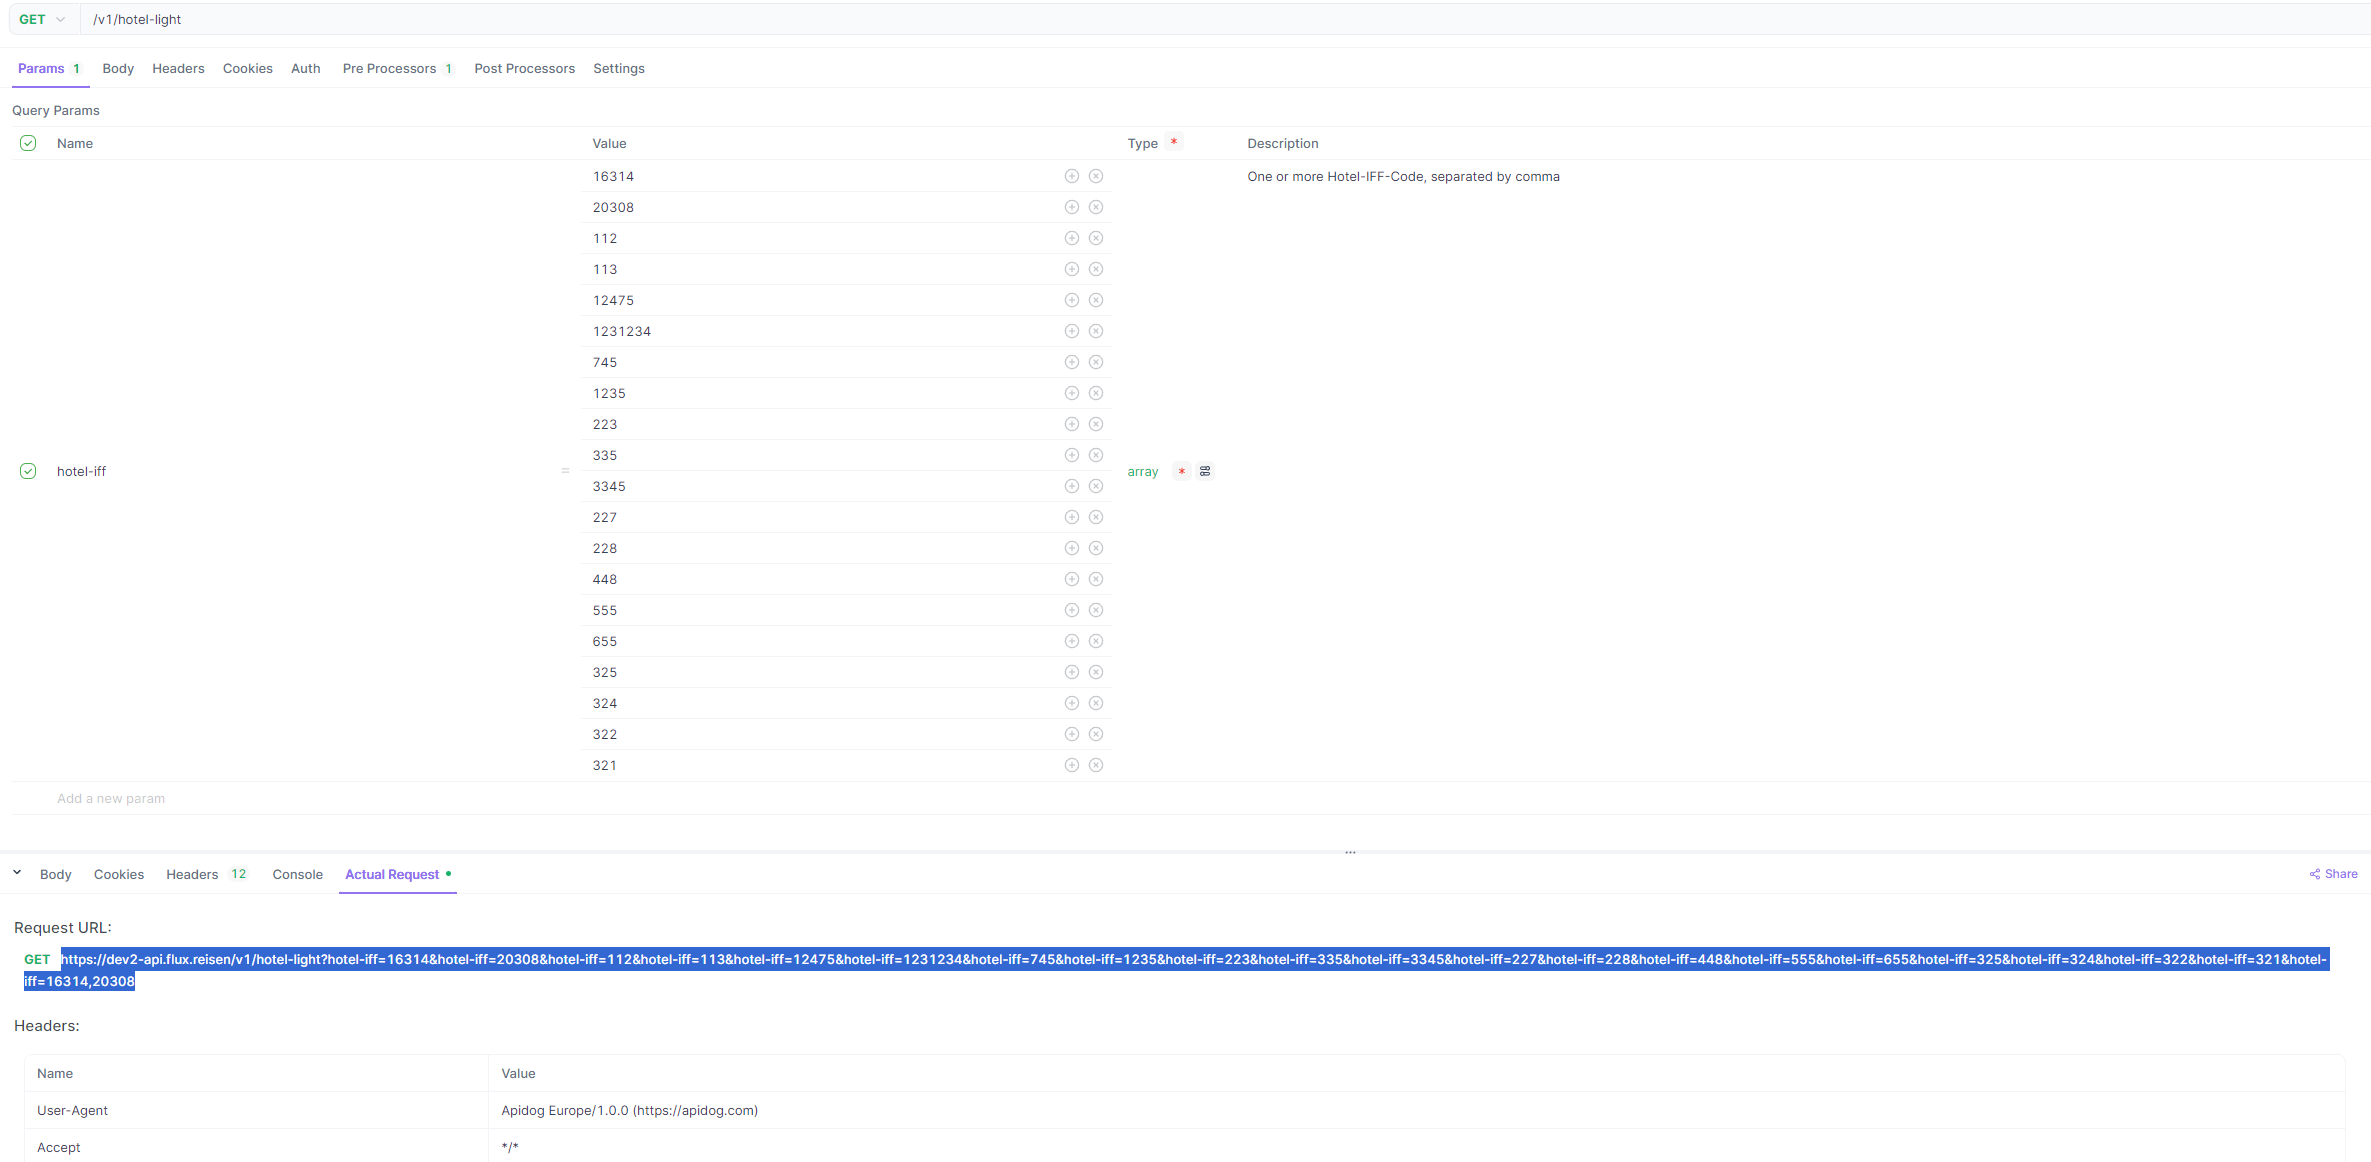Viewport: 2371px width, 1162px height.
Task: Click the Add a new param field
Action: [111, 798]
